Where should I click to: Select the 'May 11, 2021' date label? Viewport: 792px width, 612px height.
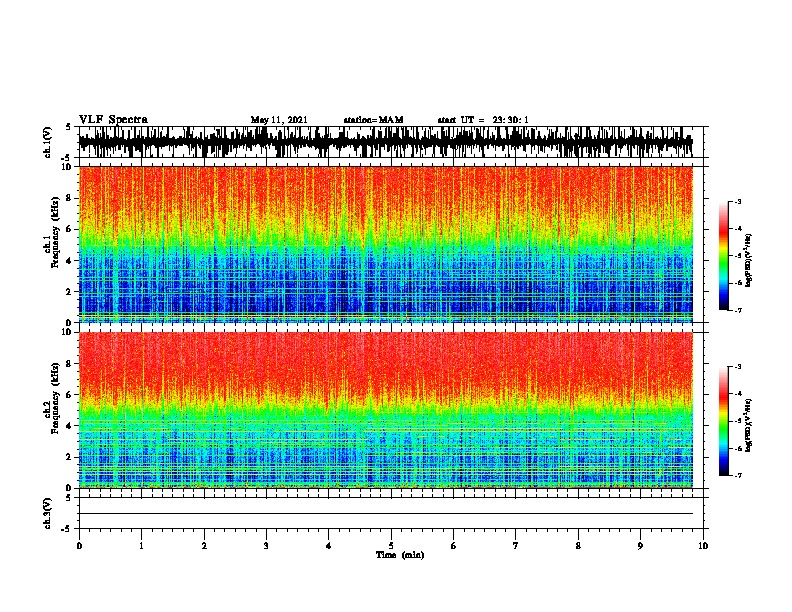[x=279, y=120]
